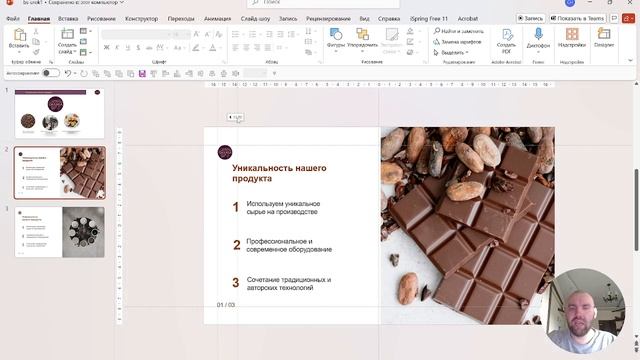Open the undo history dropdown arrow
640x360 pixels.
tap(75, 73)
